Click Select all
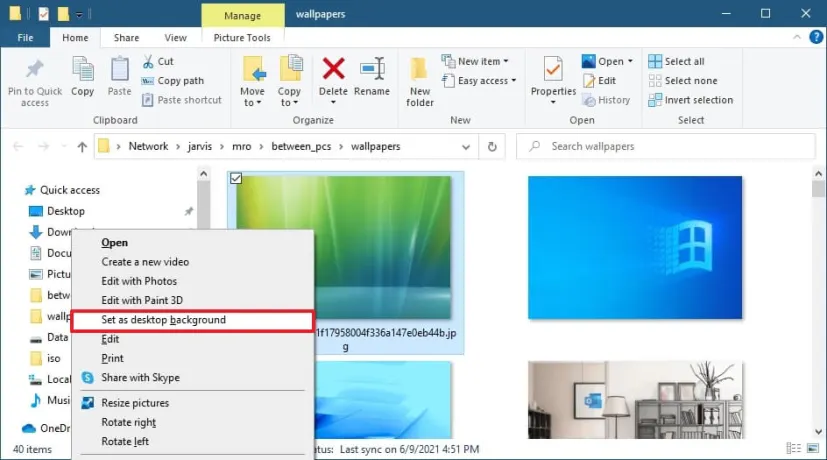This screenshot has width=827, height=460. point(676,61)
